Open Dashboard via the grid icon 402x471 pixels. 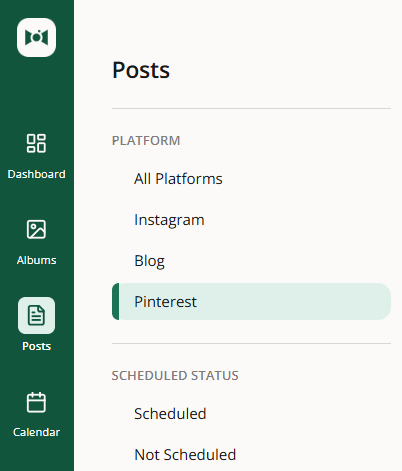36,143
